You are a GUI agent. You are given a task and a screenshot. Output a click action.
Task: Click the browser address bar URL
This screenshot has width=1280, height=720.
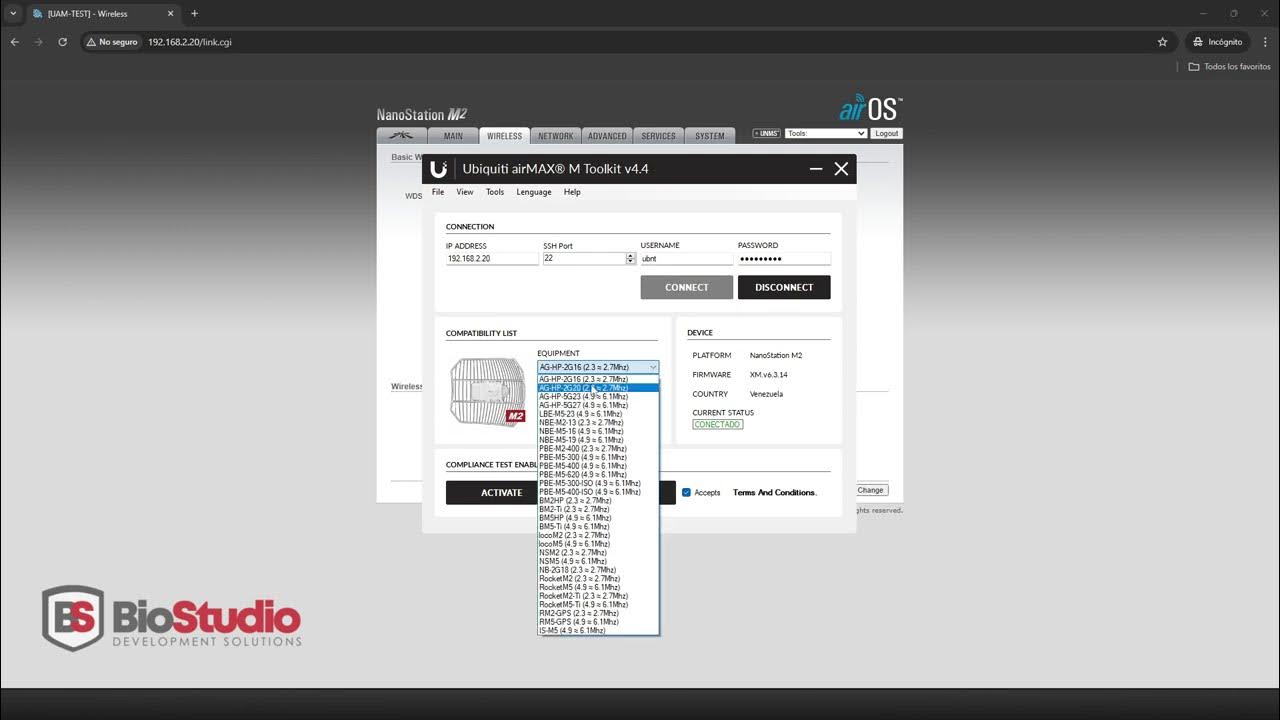coord(190,42)
